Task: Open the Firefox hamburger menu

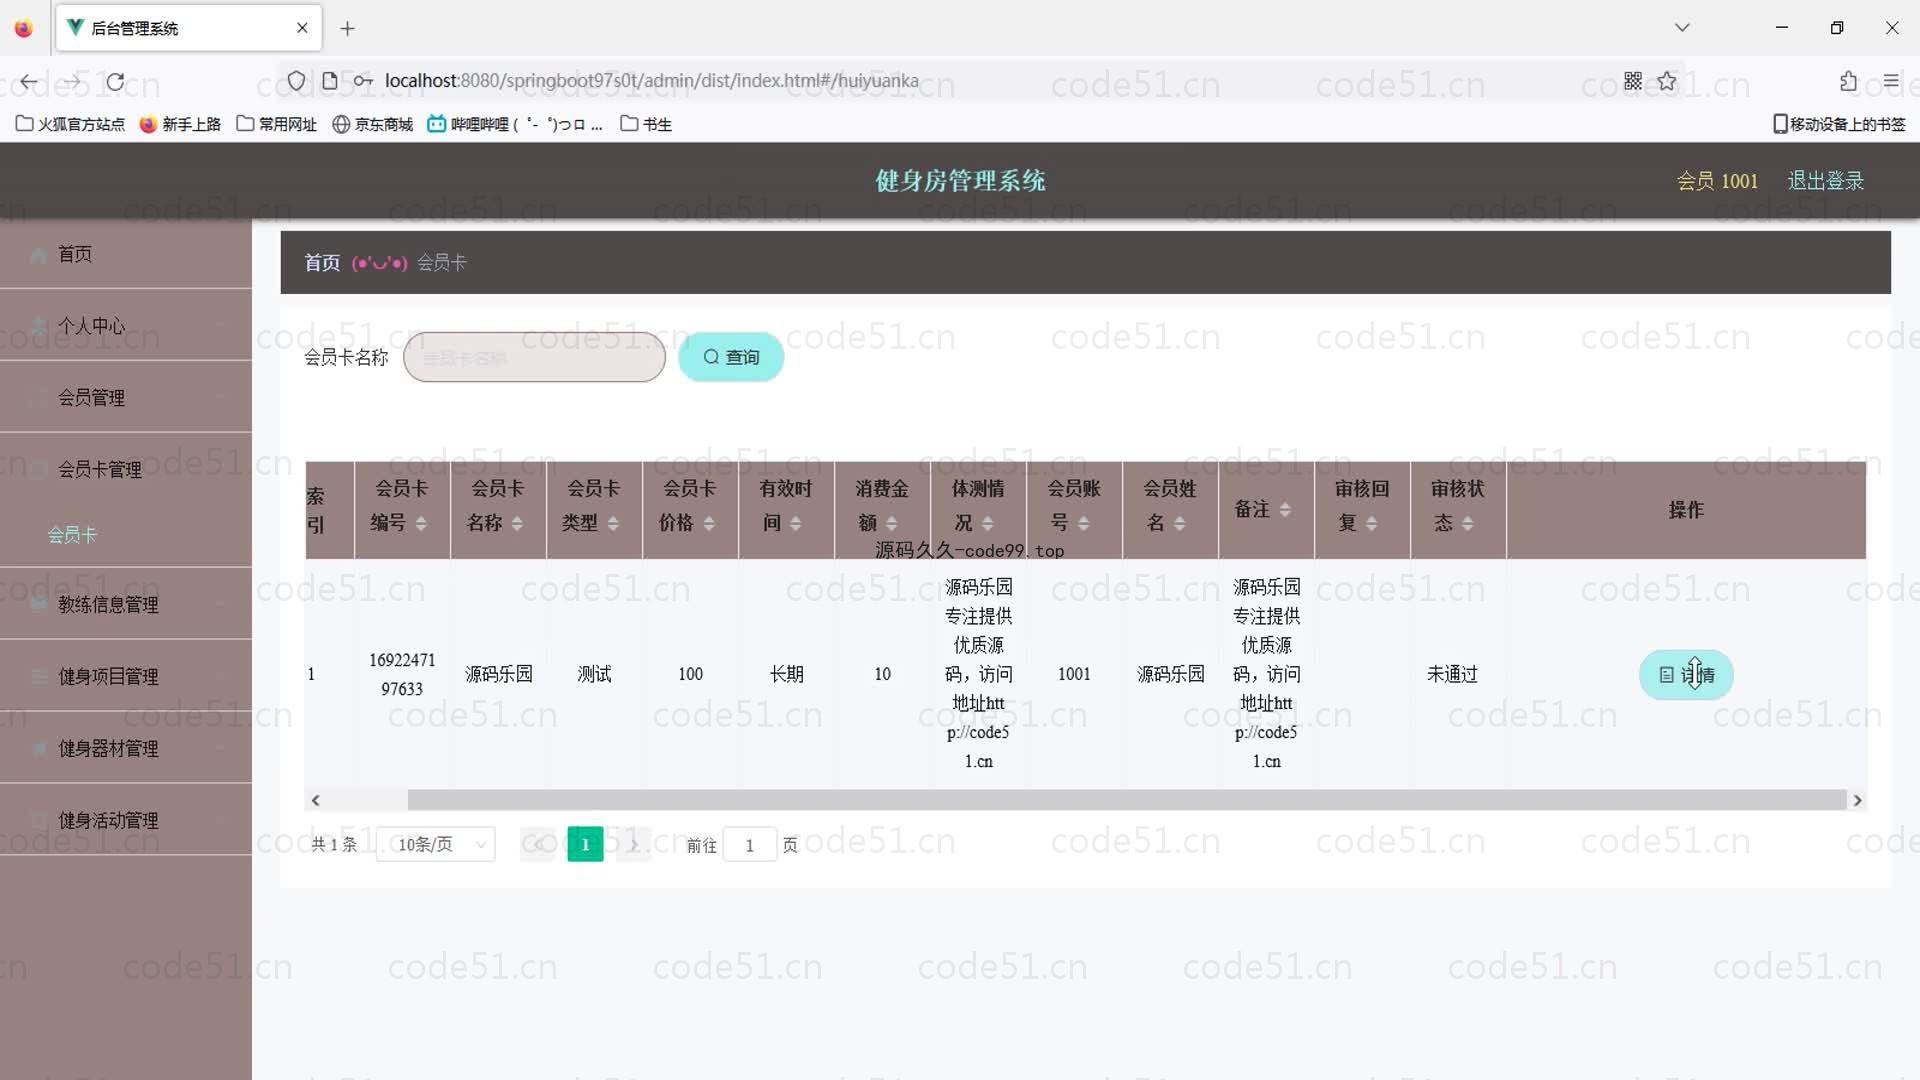Action: click(x=1891, y=81)
